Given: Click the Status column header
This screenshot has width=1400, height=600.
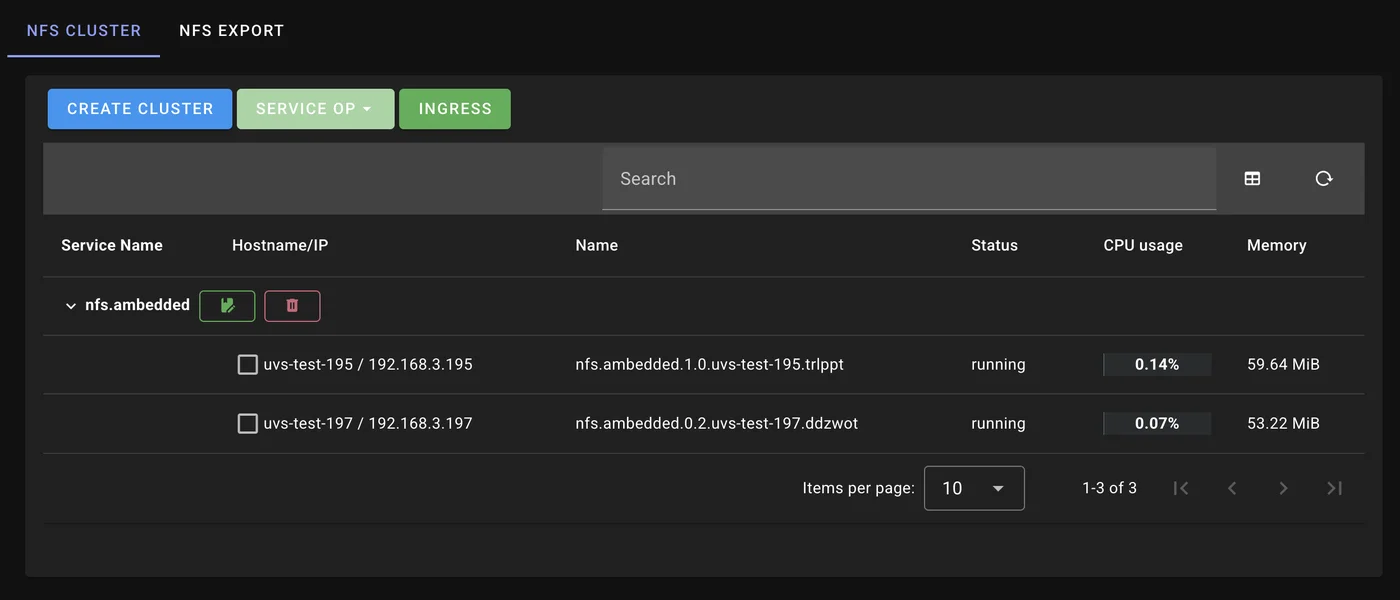Looking at the screenshot, I should click(994, 245).
